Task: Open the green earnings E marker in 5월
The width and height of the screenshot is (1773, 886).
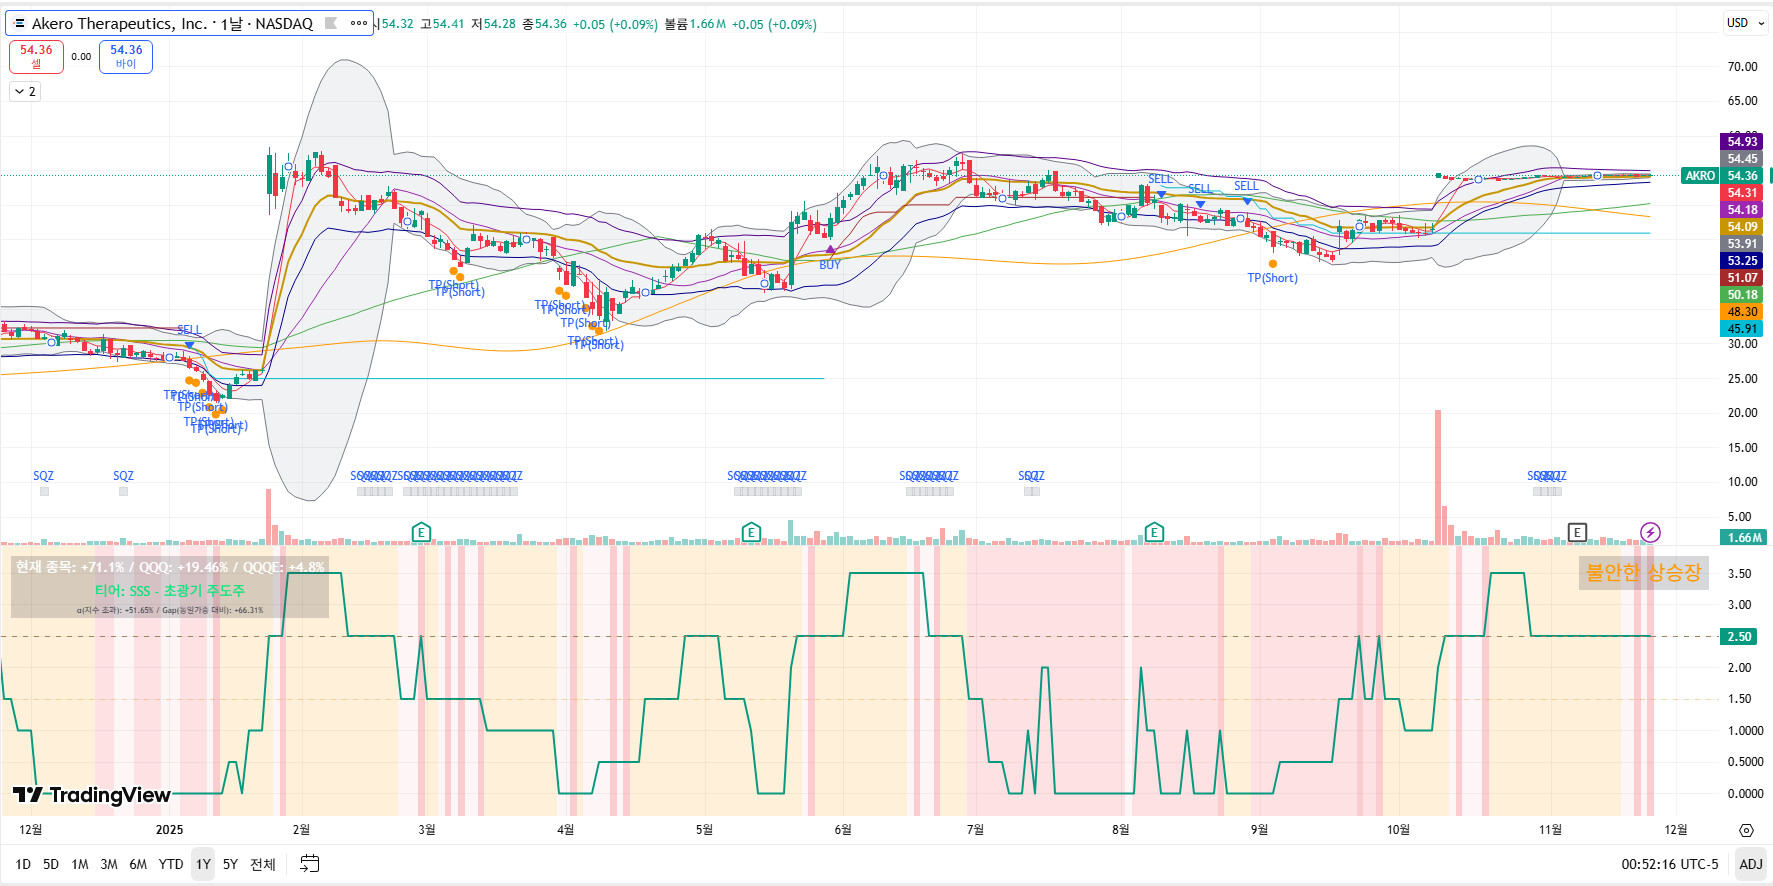Action: pos(751,532)
